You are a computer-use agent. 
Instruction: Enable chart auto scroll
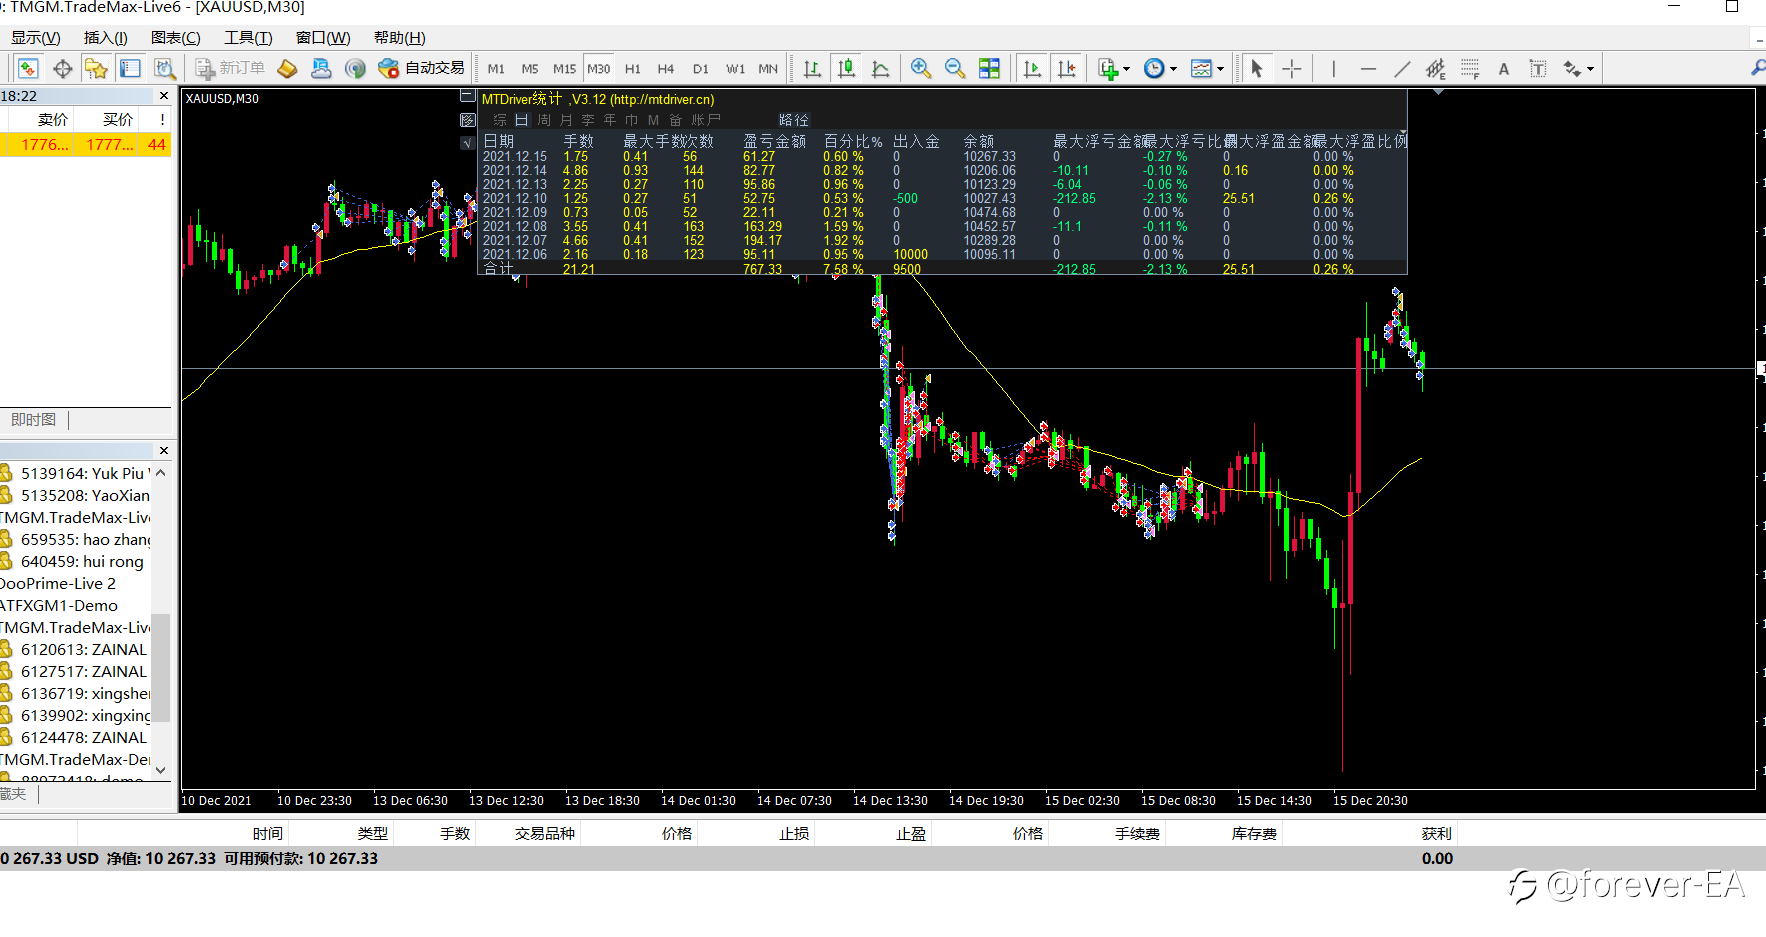(1032, 68)
